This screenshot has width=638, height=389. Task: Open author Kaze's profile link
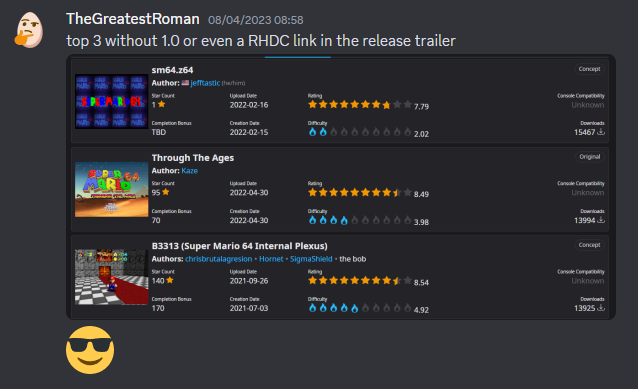point(190,170)
